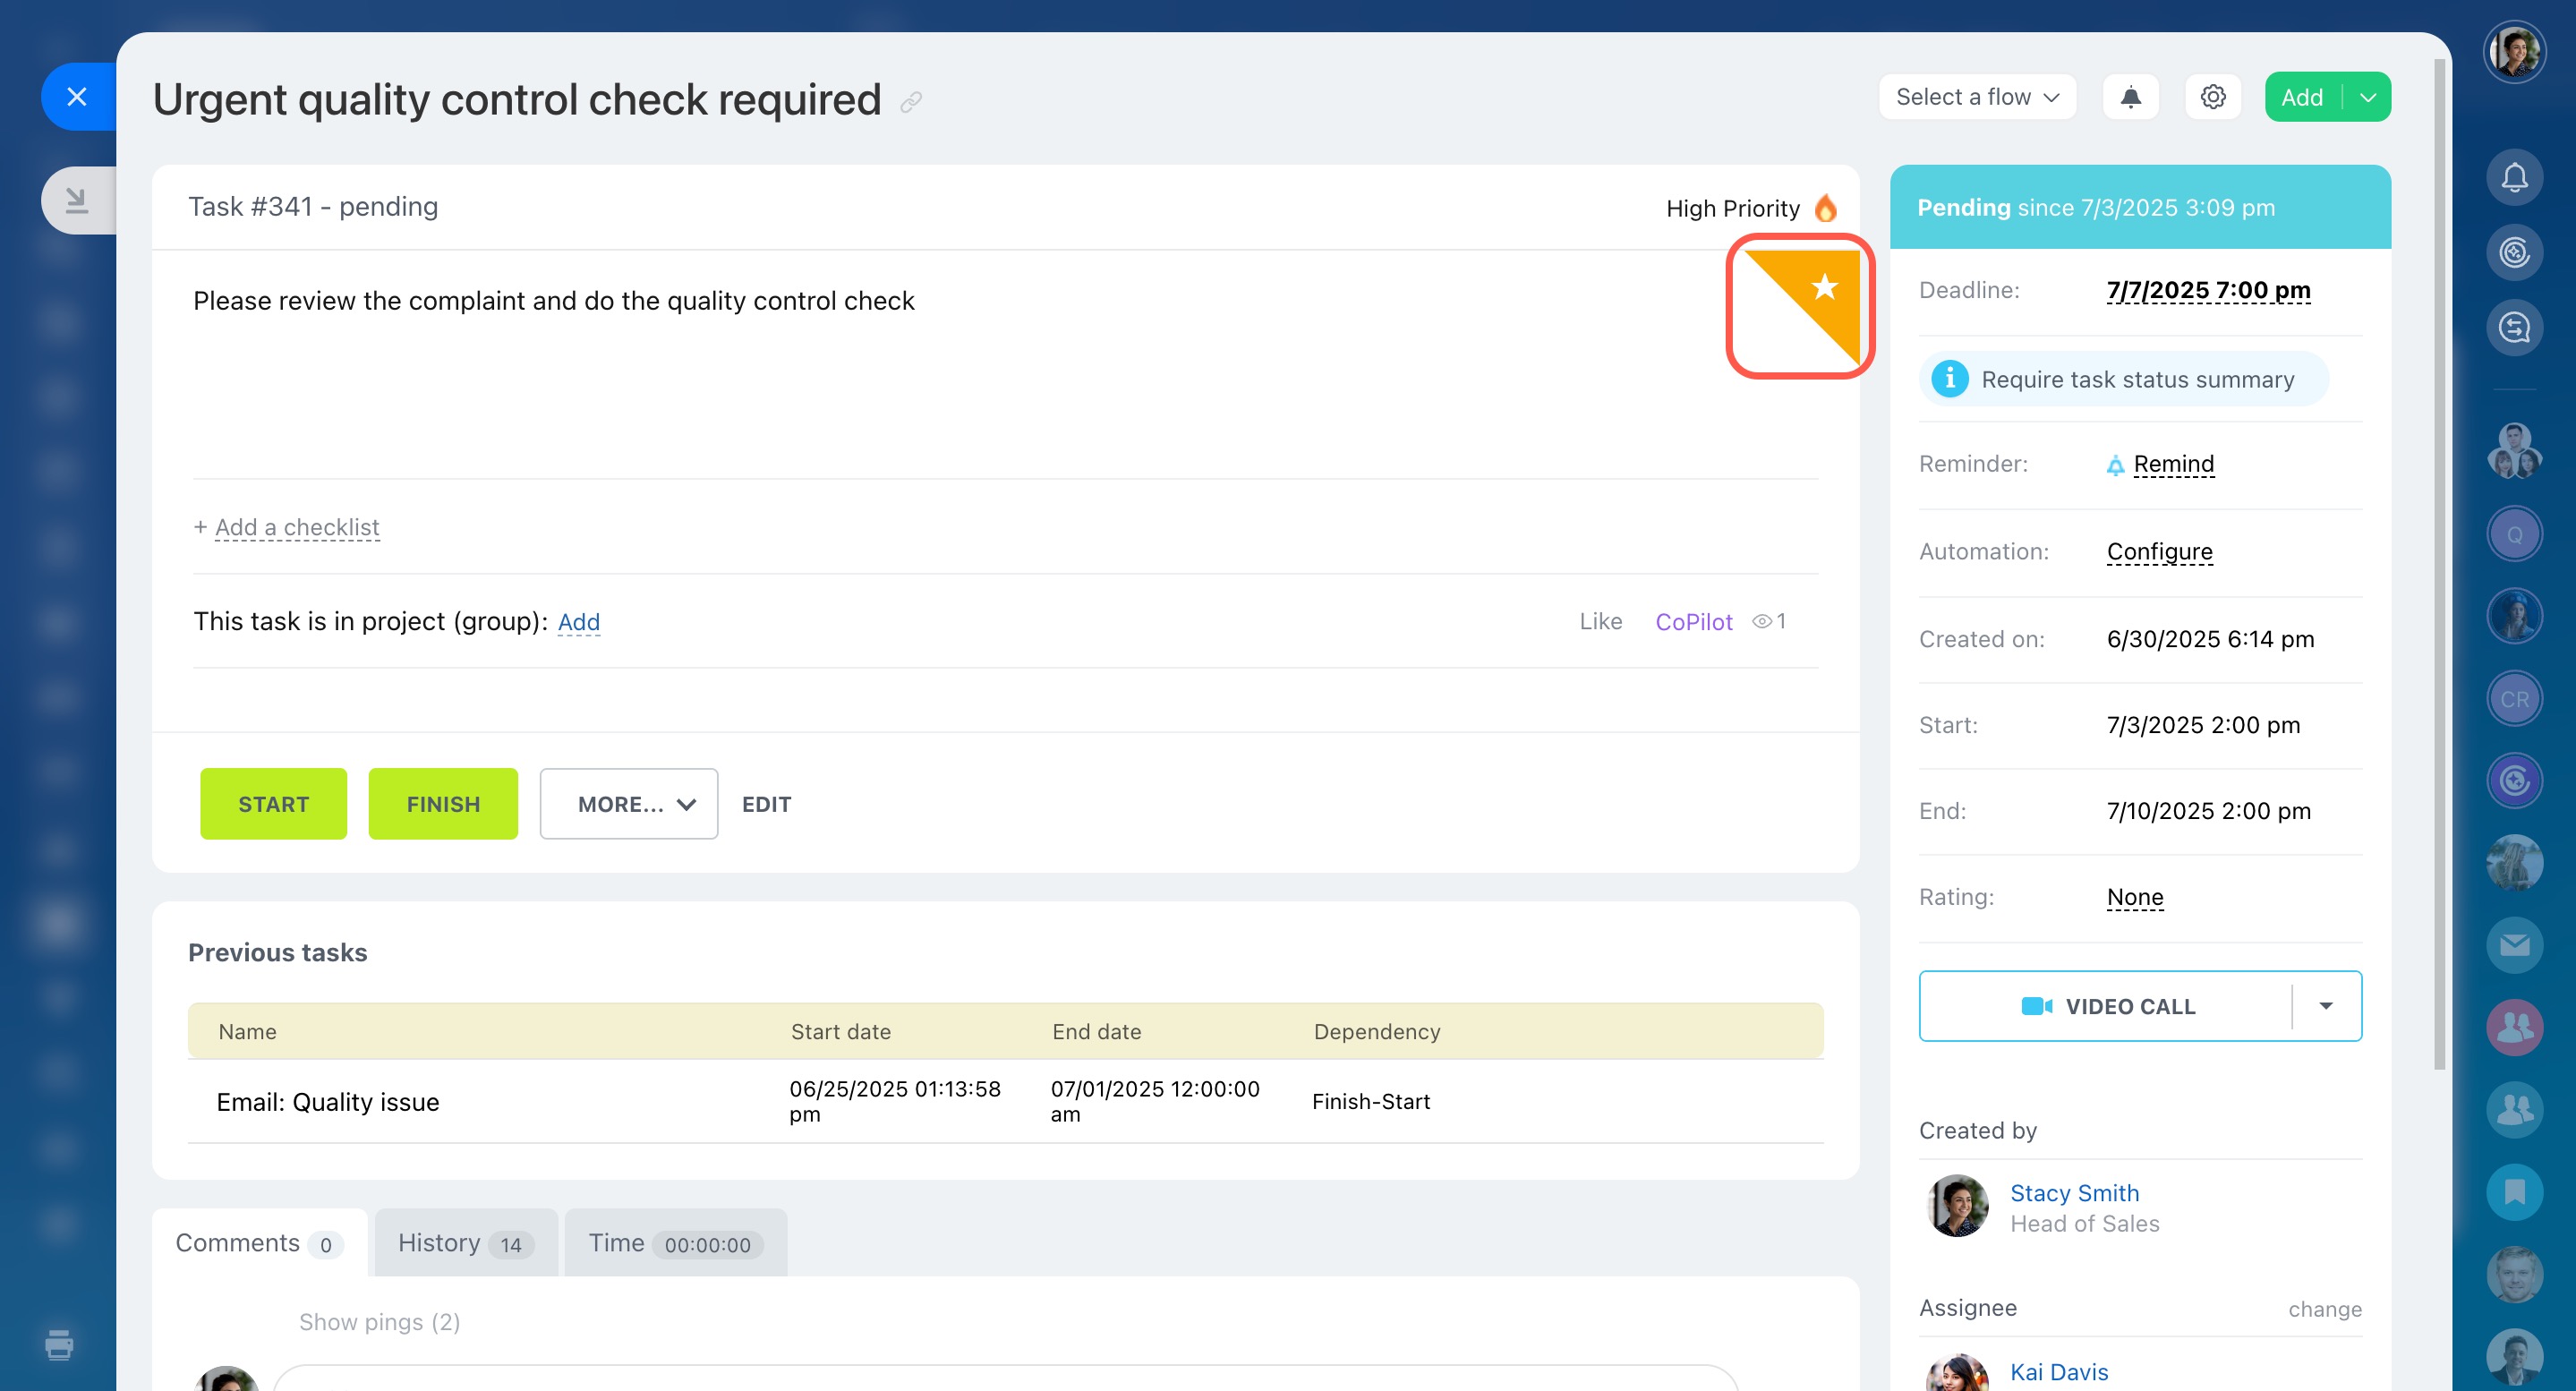Change the deadline 7/7/2025 7:00 pm
This screenshot has height=1391, width=2576.
pos(2208,290)
